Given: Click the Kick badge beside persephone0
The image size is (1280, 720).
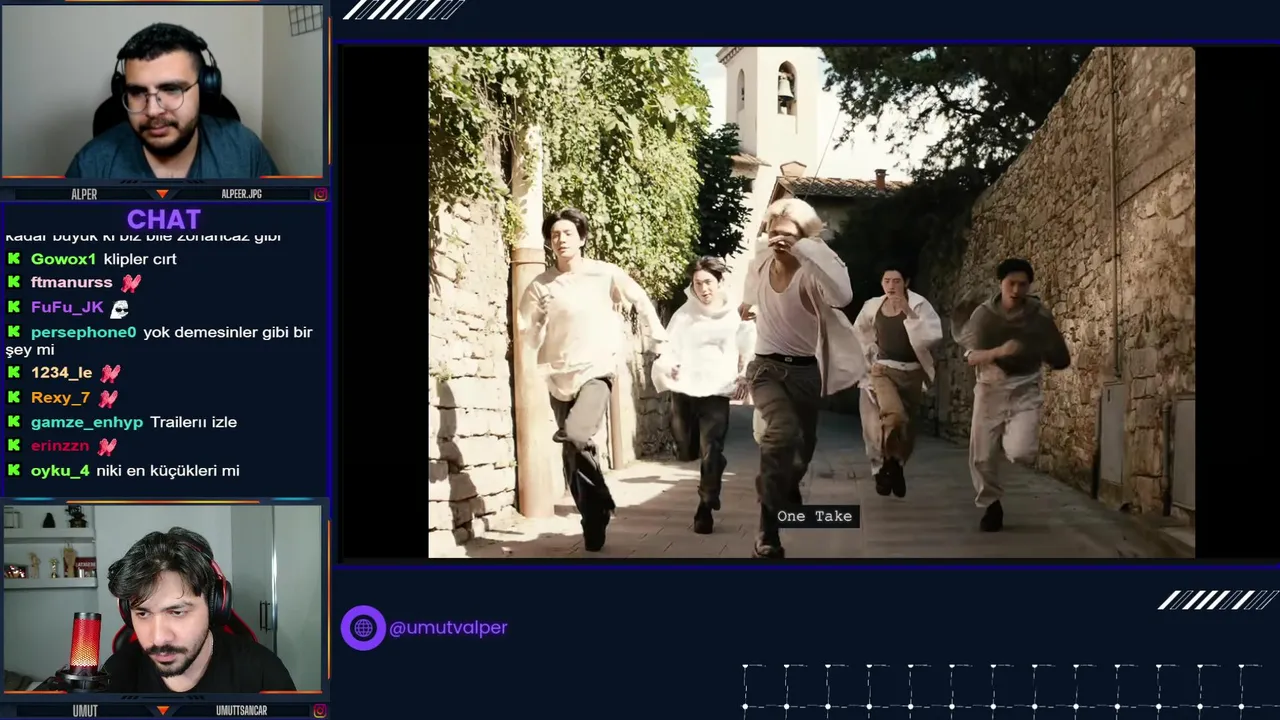Looking at the screenshot, I should [14, 332].
